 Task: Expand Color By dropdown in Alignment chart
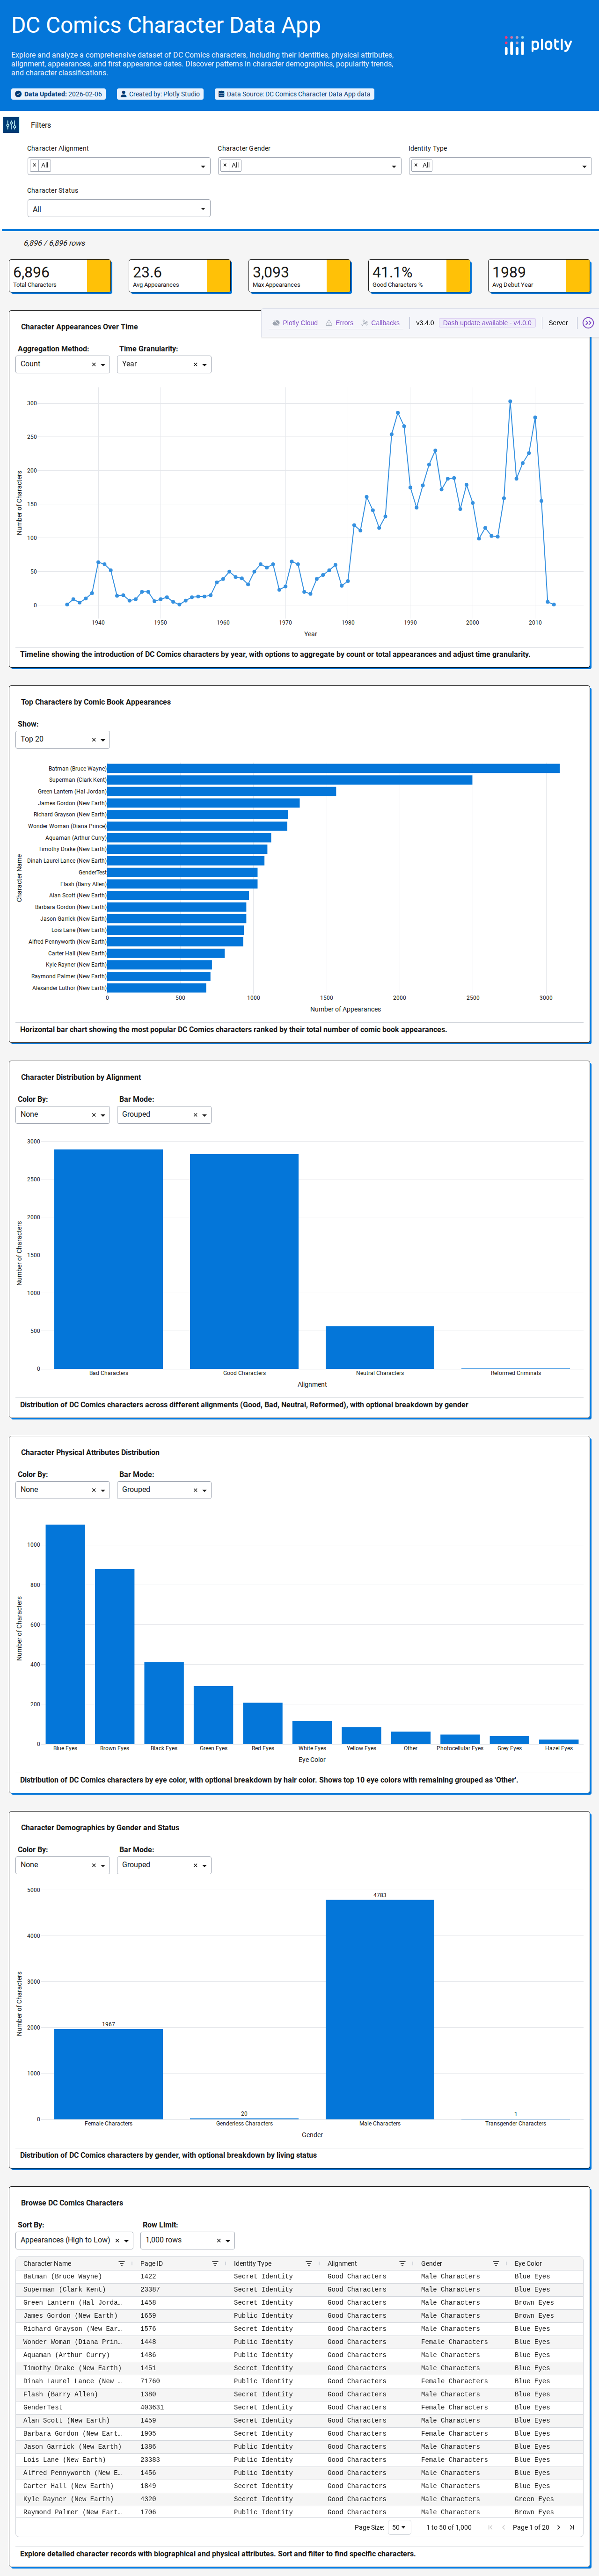(x=103, y=1115)
